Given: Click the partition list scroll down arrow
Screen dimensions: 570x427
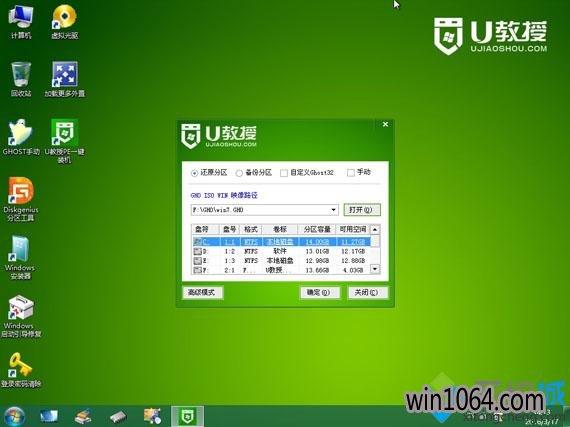Looking at the screenshot, I should coord(375,269).
